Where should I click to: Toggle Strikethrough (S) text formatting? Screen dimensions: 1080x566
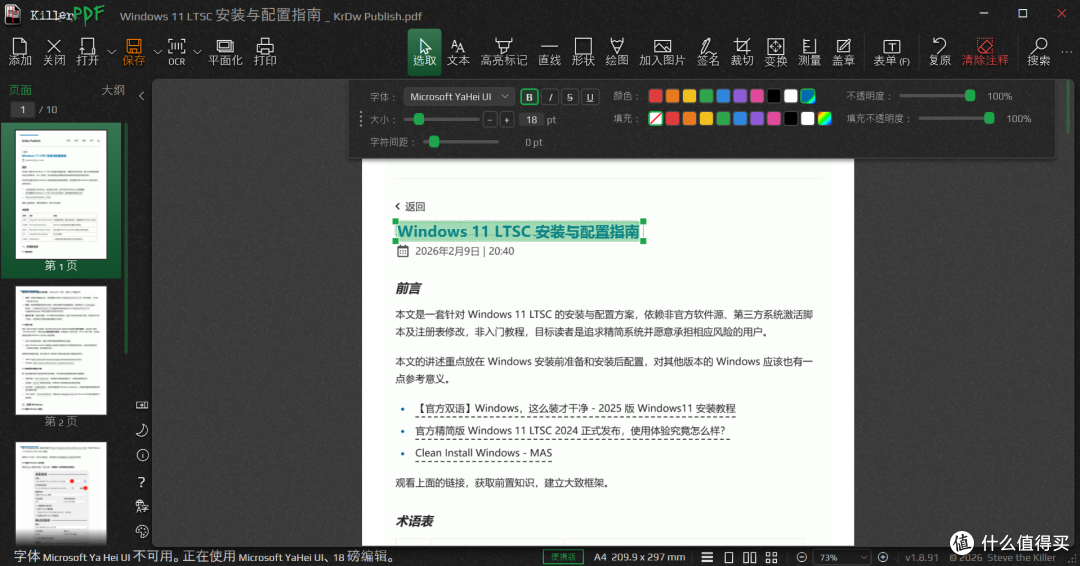tap(570, 97)
